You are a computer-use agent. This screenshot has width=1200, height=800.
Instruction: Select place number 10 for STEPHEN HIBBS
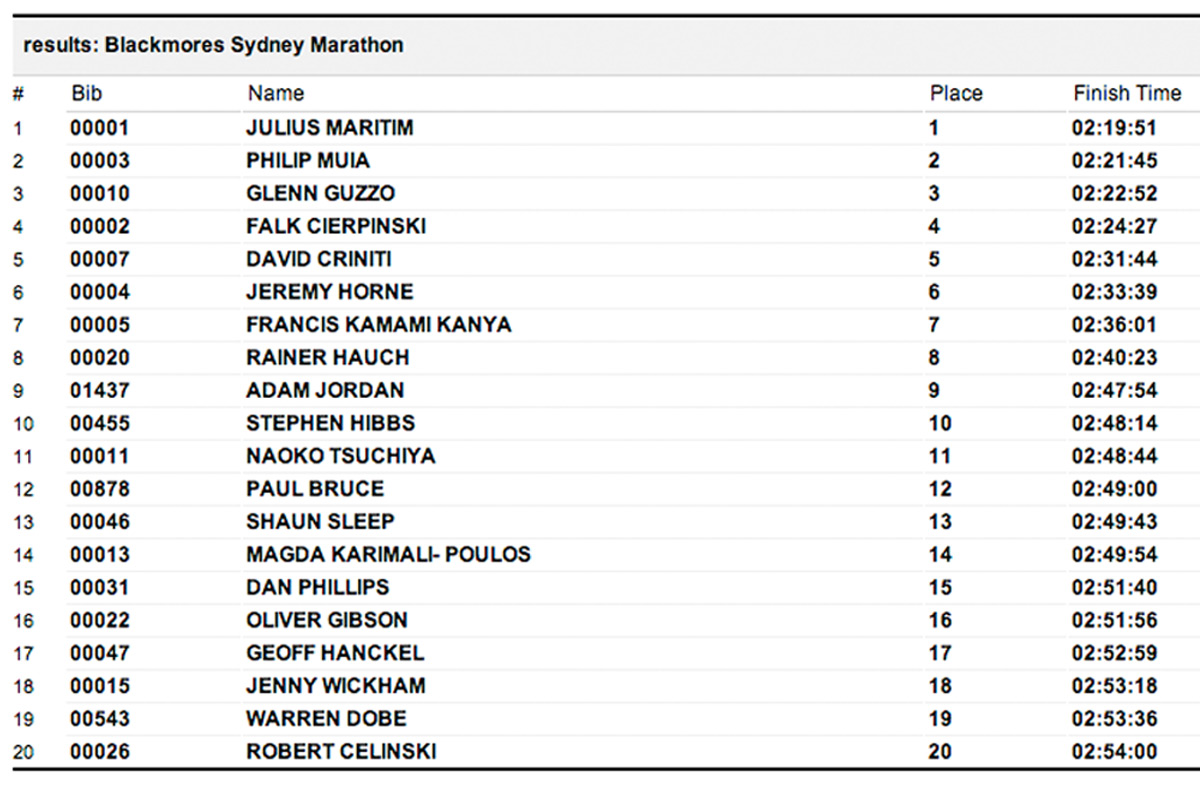(x=940, y=424)
